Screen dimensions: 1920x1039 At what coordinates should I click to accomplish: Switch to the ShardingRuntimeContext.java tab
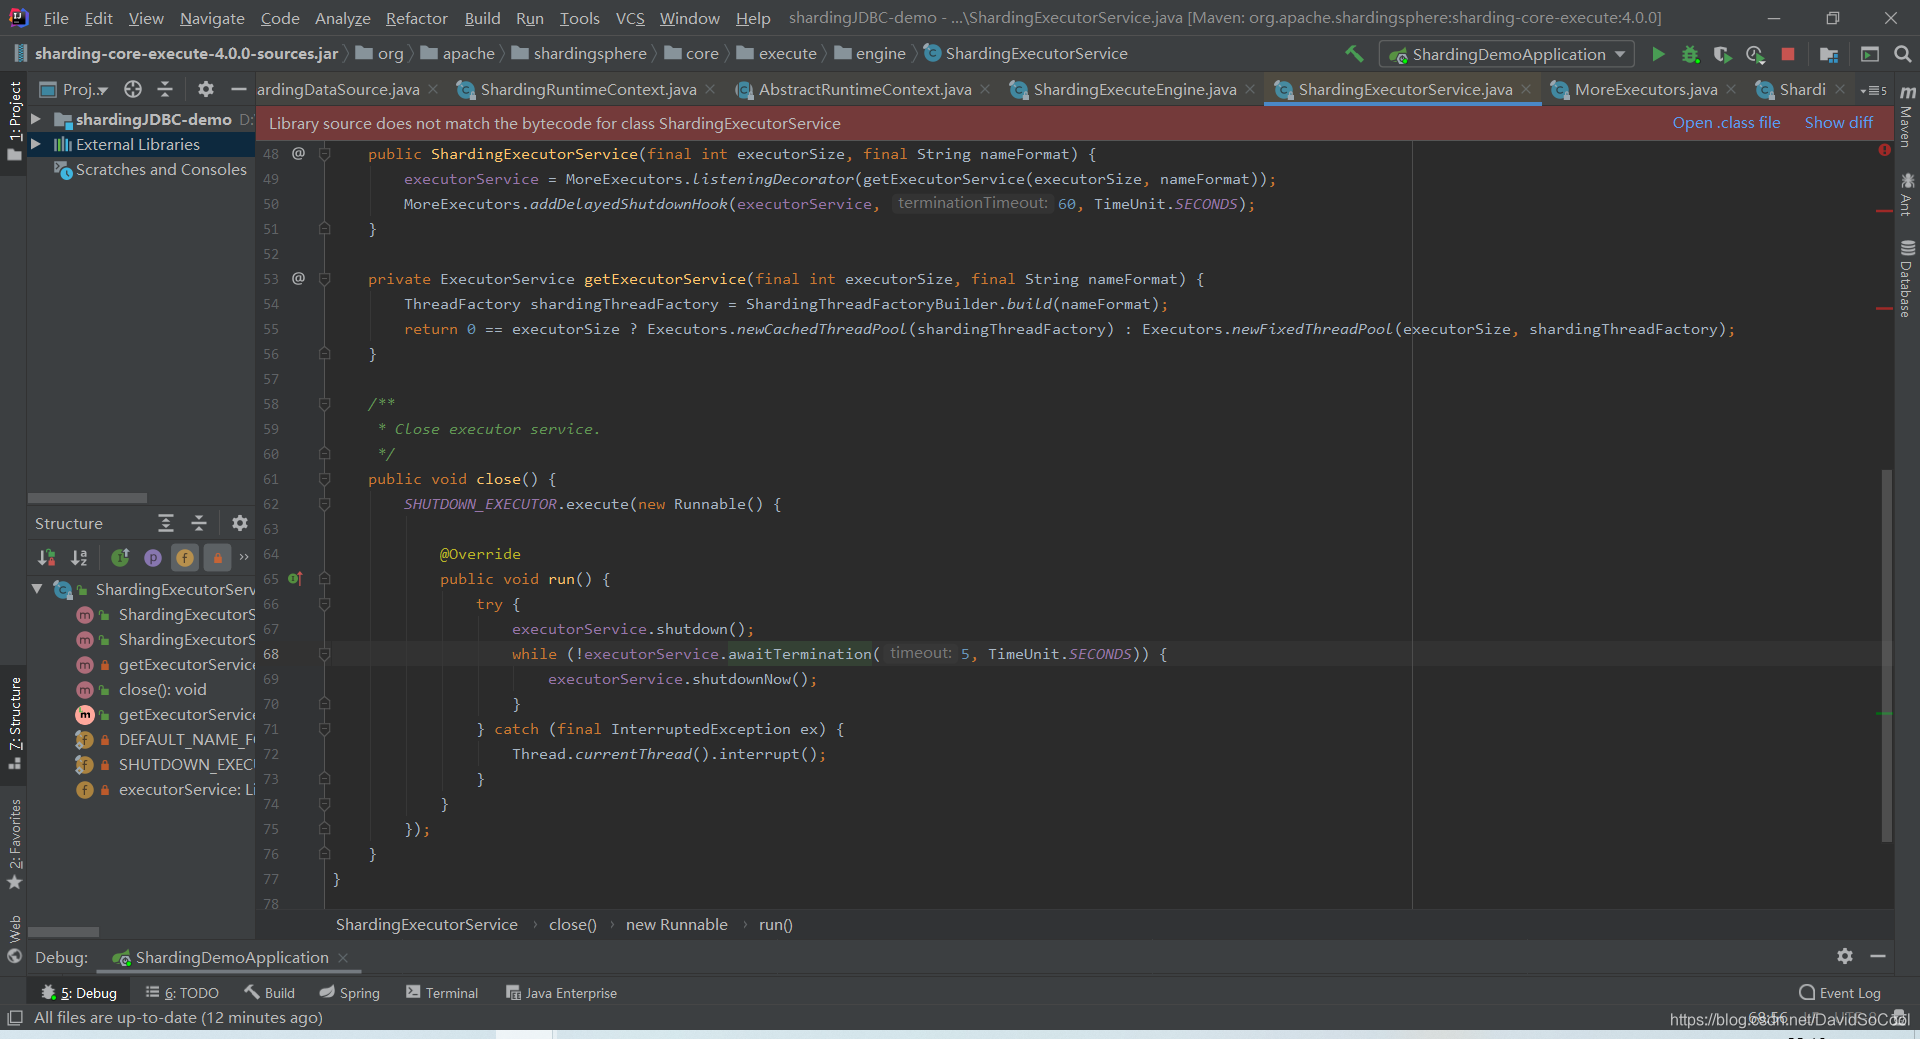click(588, 90)
